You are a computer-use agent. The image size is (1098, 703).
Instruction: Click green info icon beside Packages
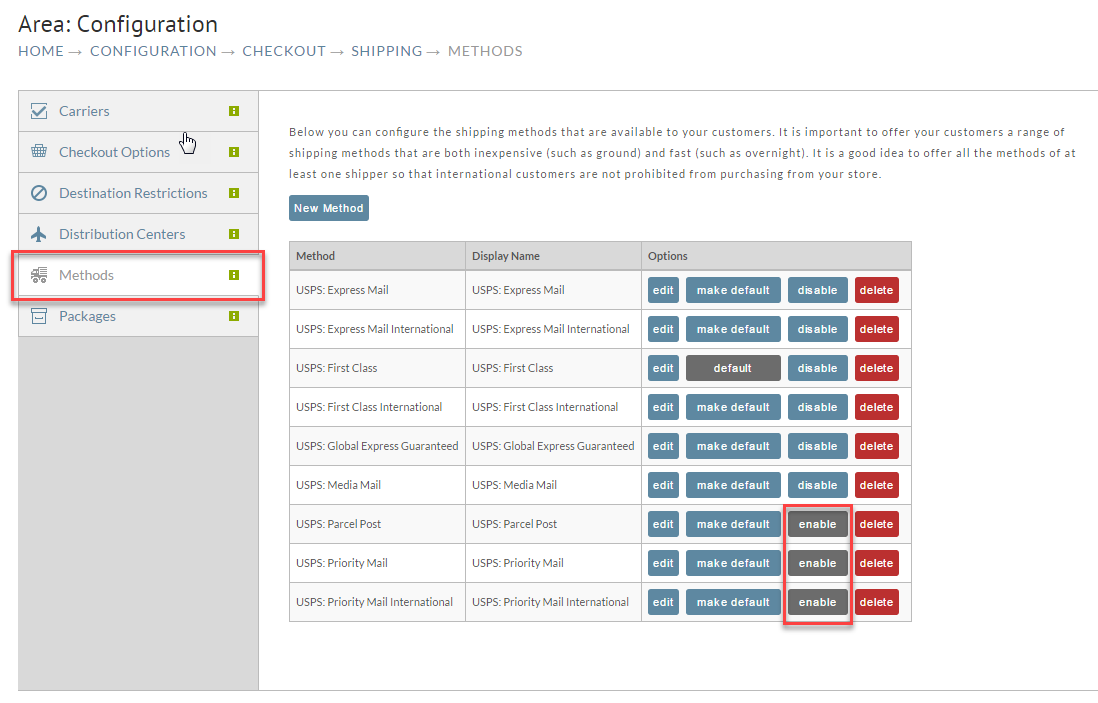click(x=234, y=316)
